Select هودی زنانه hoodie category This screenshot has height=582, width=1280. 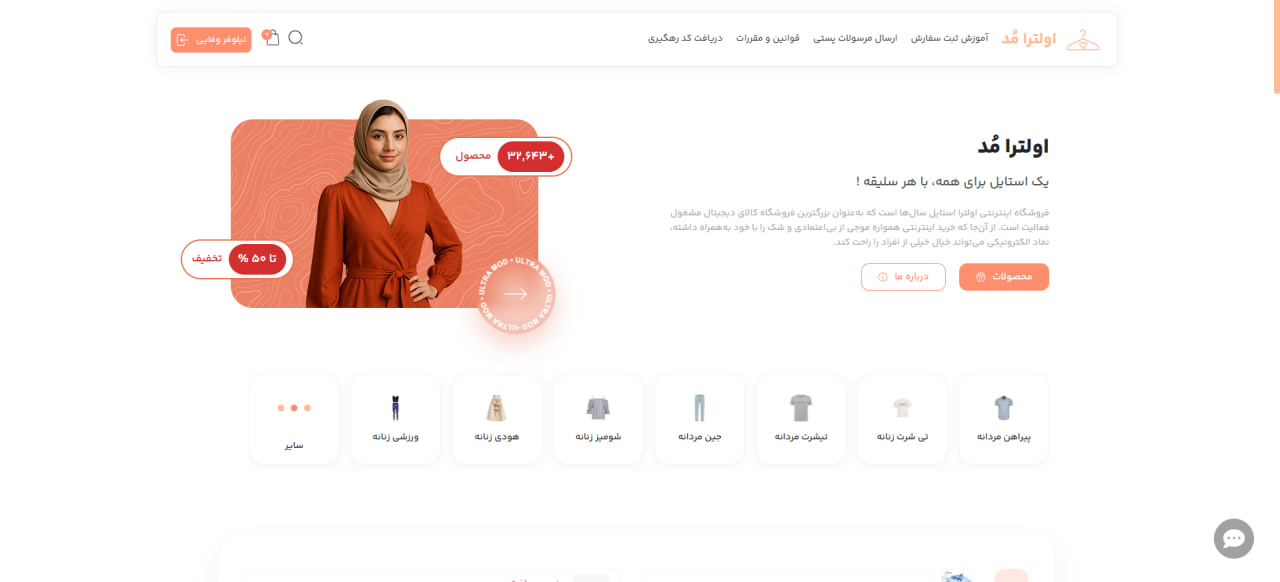497,419
